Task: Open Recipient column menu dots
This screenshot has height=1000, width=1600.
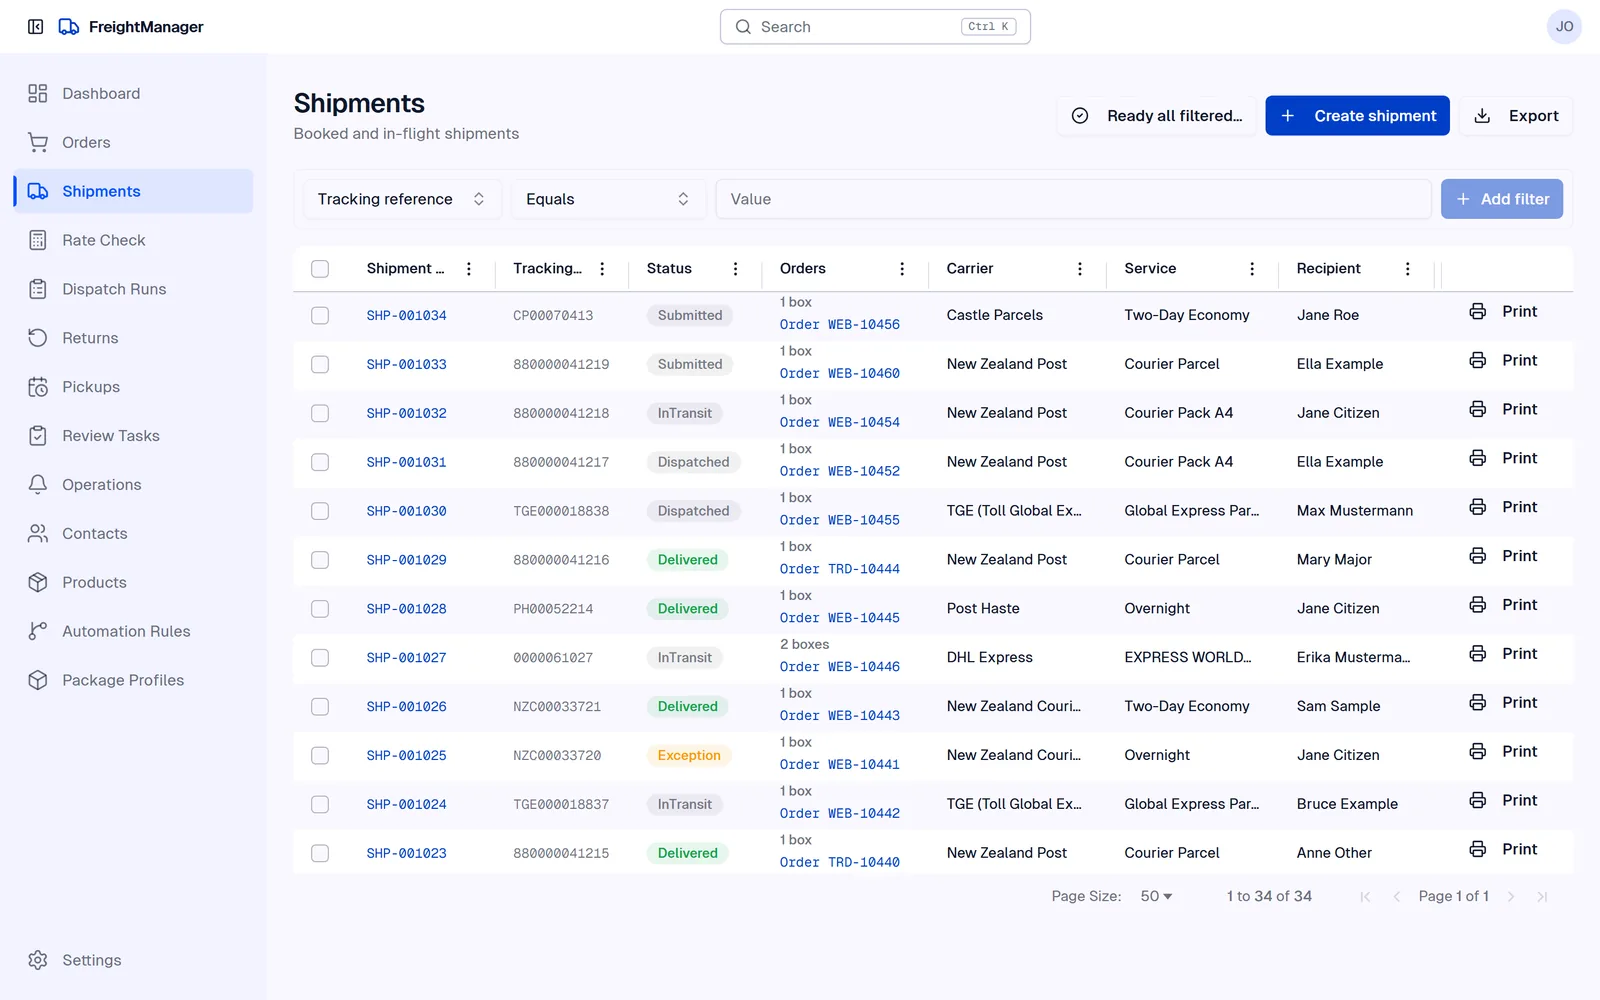Action: 1408,269
